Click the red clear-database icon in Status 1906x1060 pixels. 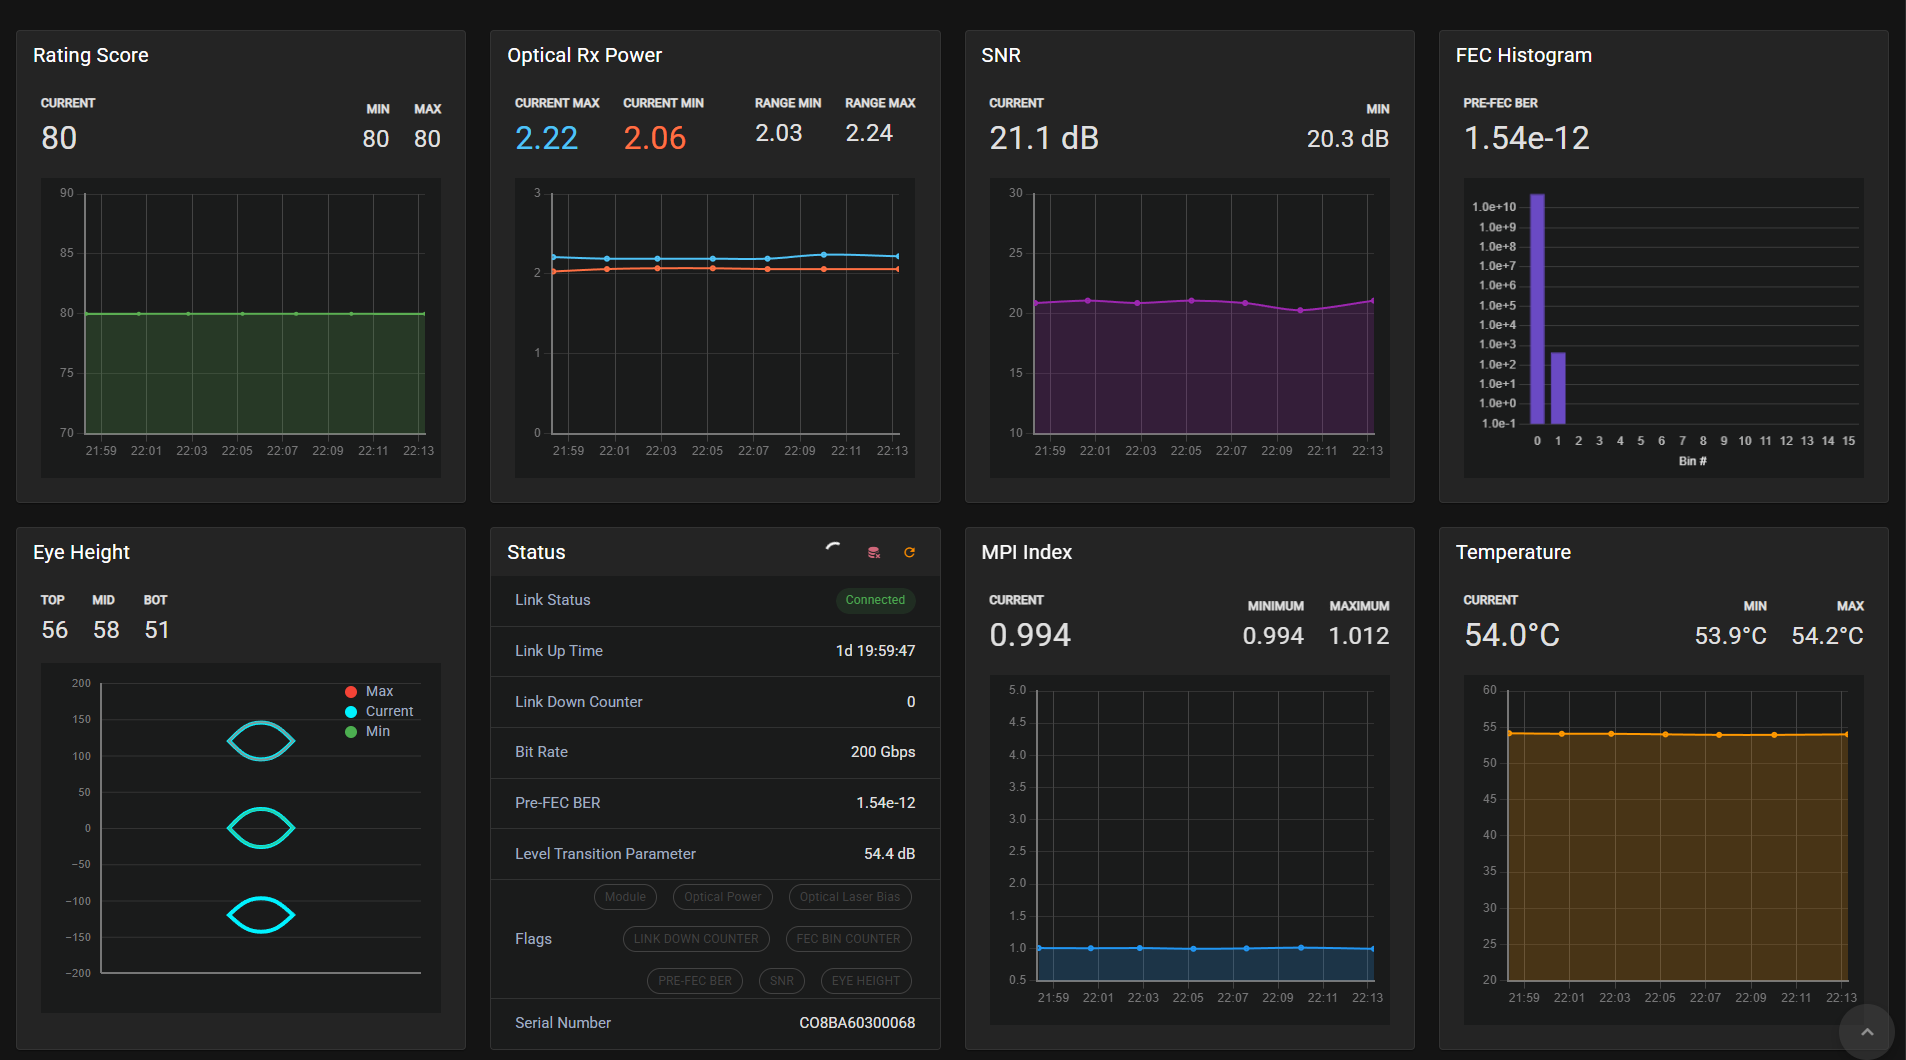(874, 552)
